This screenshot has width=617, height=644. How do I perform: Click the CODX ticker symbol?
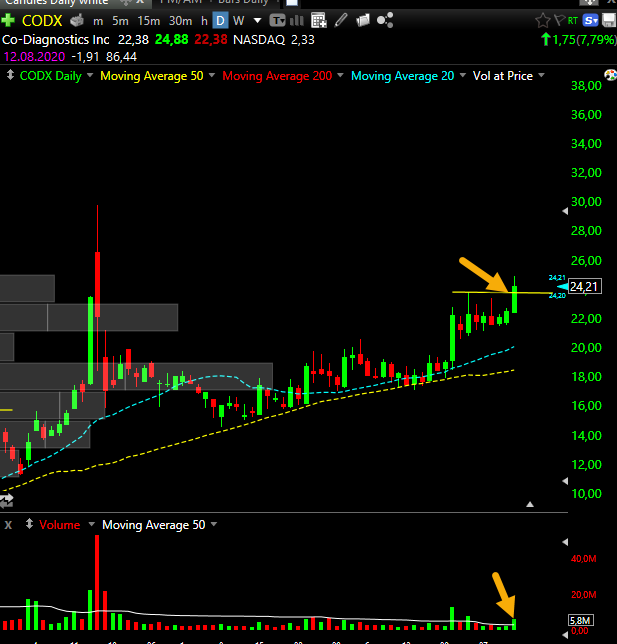(42, 21)
